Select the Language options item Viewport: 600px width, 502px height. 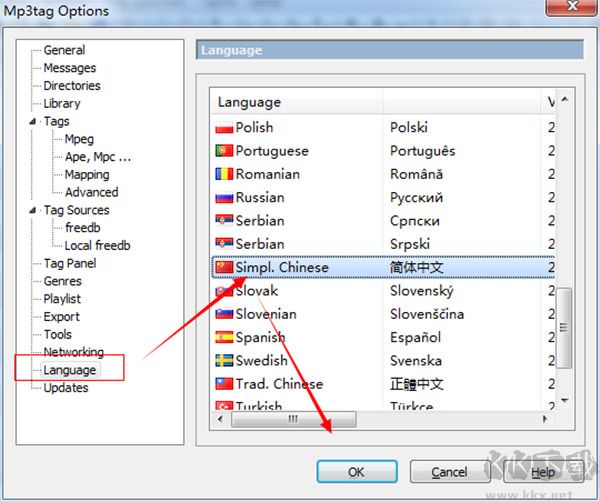click(x=70, y=370)
